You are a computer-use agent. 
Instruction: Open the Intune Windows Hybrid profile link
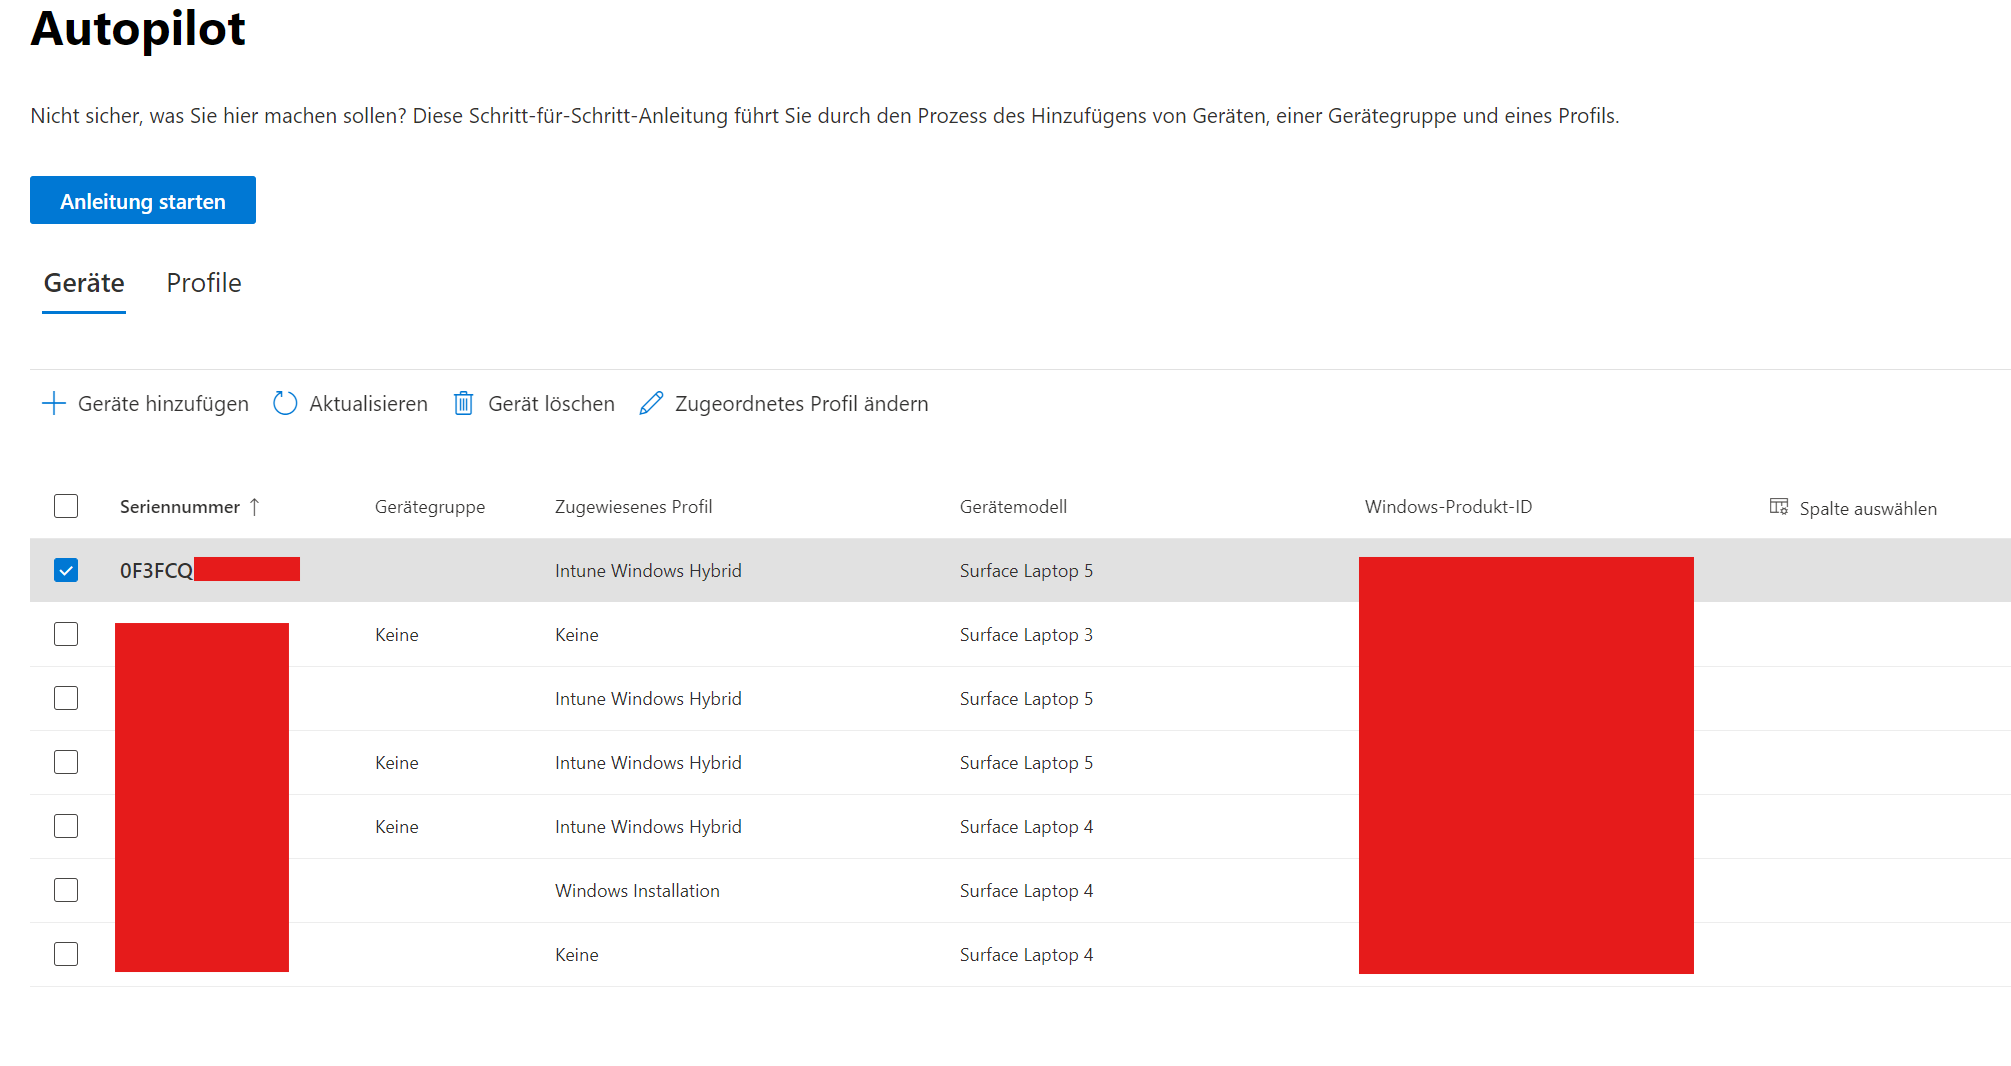[x=648, y=570]
